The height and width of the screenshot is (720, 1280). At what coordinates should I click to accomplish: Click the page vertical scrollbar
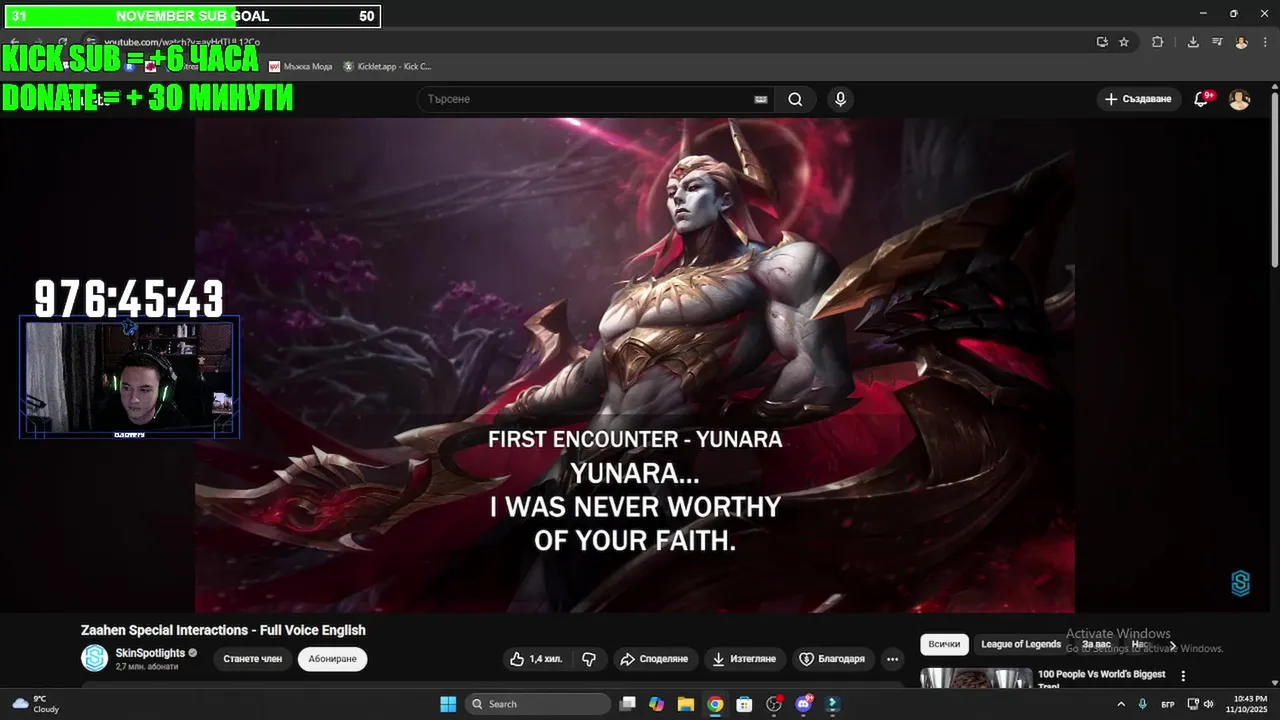click(x=1274, y=180)
